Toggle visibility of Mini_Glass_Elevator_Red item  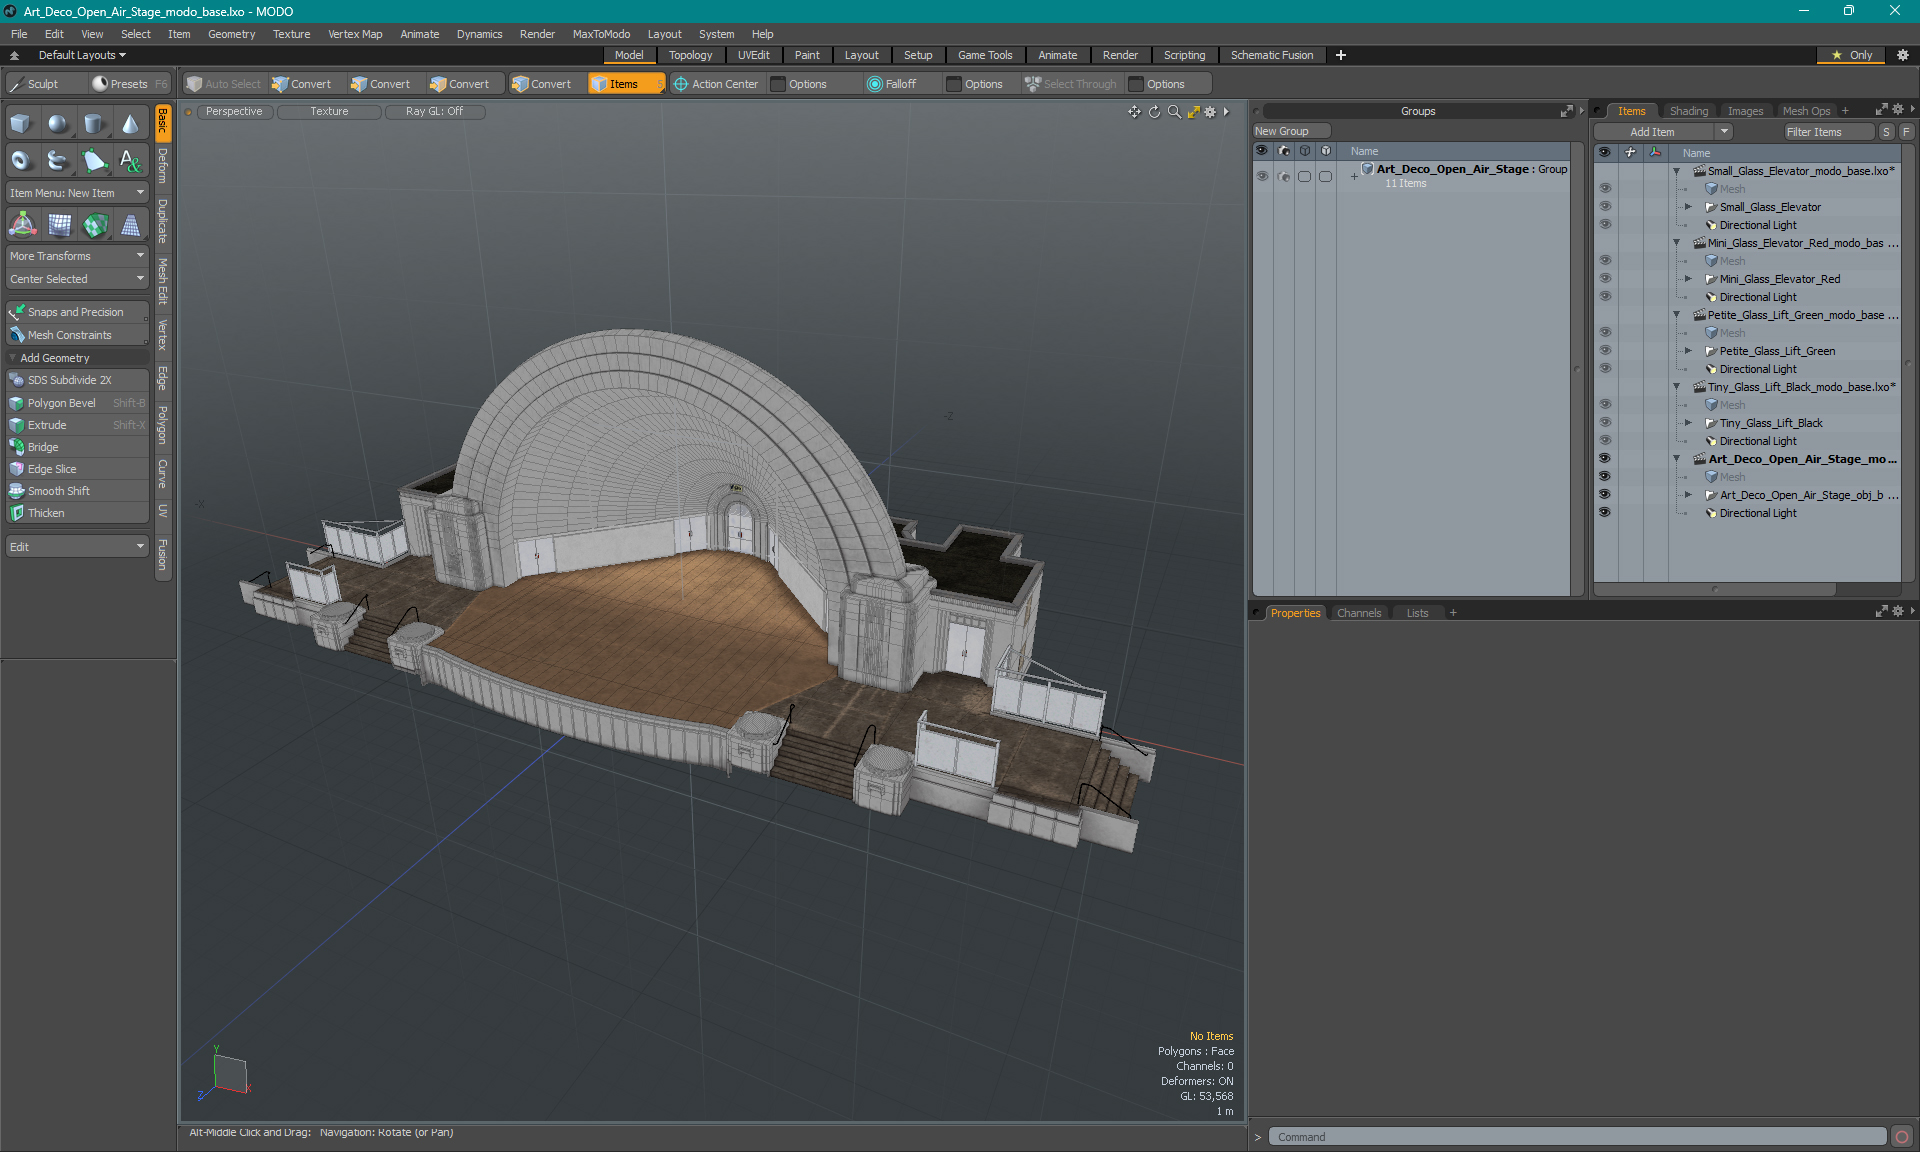point(1605,279)
